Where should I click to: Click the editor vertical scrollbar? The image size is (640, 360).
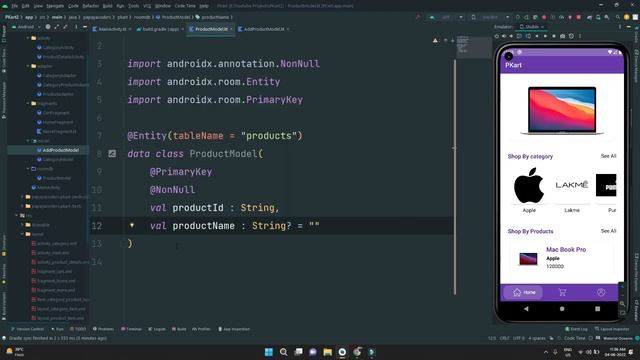pyautogui.click(x=455, y=178)
